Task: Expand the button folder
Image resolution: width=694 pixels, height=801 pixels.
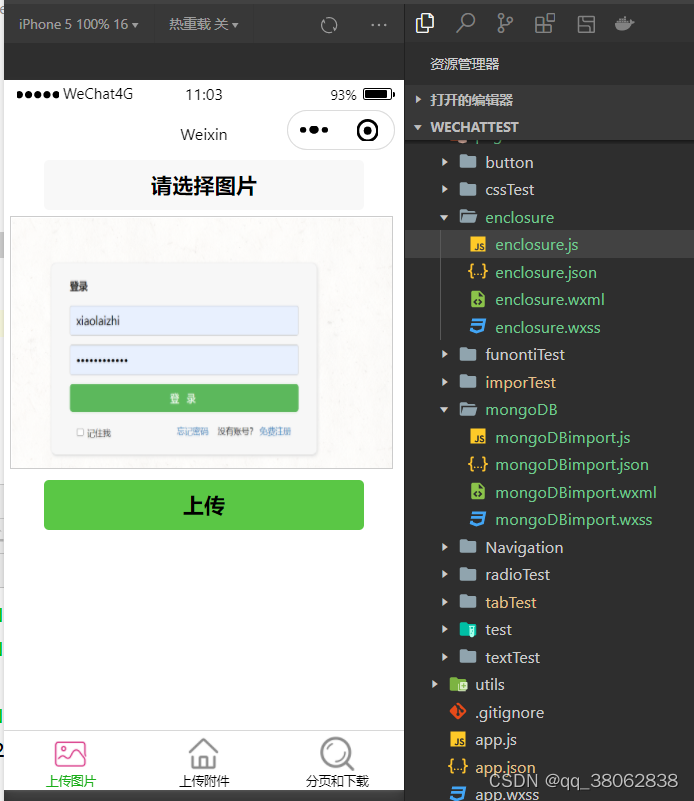Action: (x=549, y=162)
